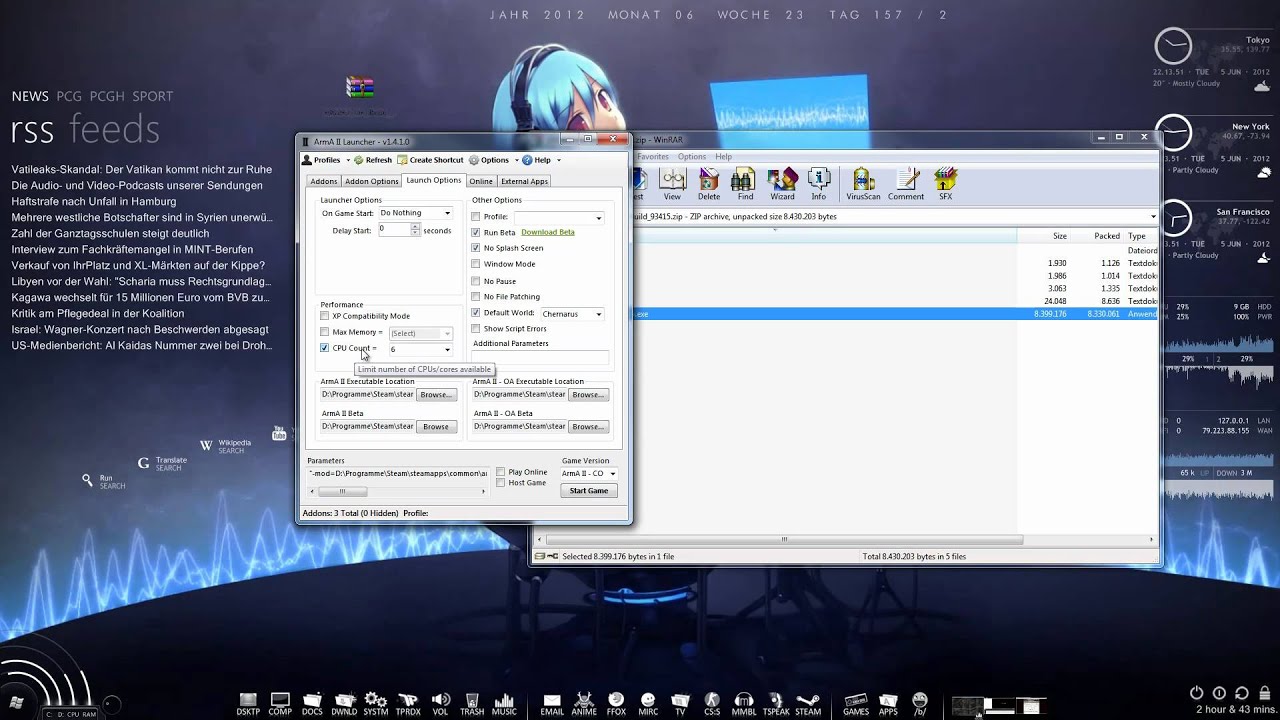The width and height of the screenshot is (1280, 720).
Task: Open DOCS folder dock icon
Action: coord(312,704)
